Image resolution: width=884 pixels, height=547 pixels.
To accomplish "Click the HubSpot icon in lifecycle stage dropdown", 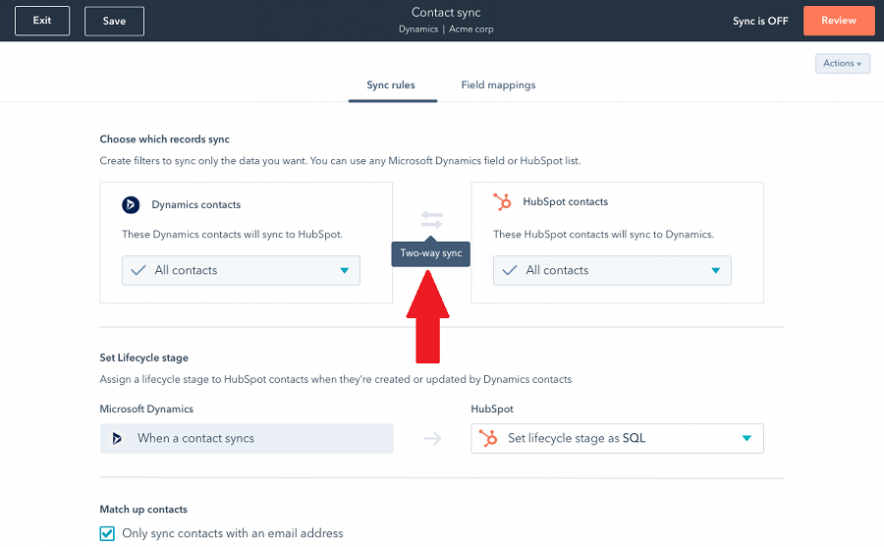I will point(488,438).
